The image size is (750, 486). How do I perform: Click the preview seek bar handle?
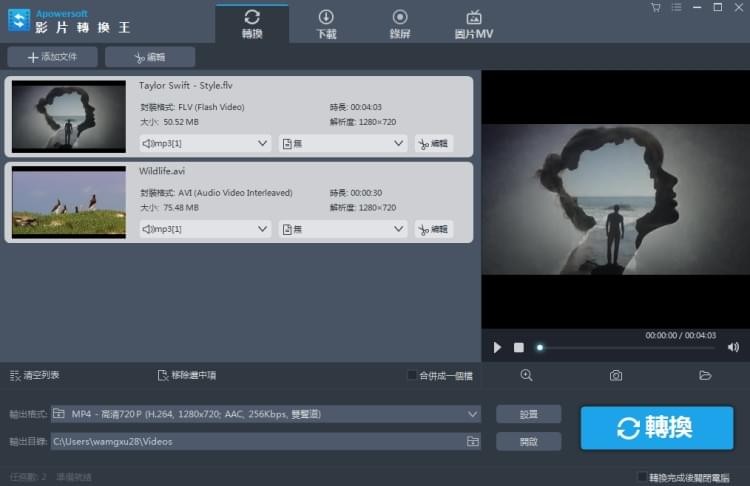[540, 347]
